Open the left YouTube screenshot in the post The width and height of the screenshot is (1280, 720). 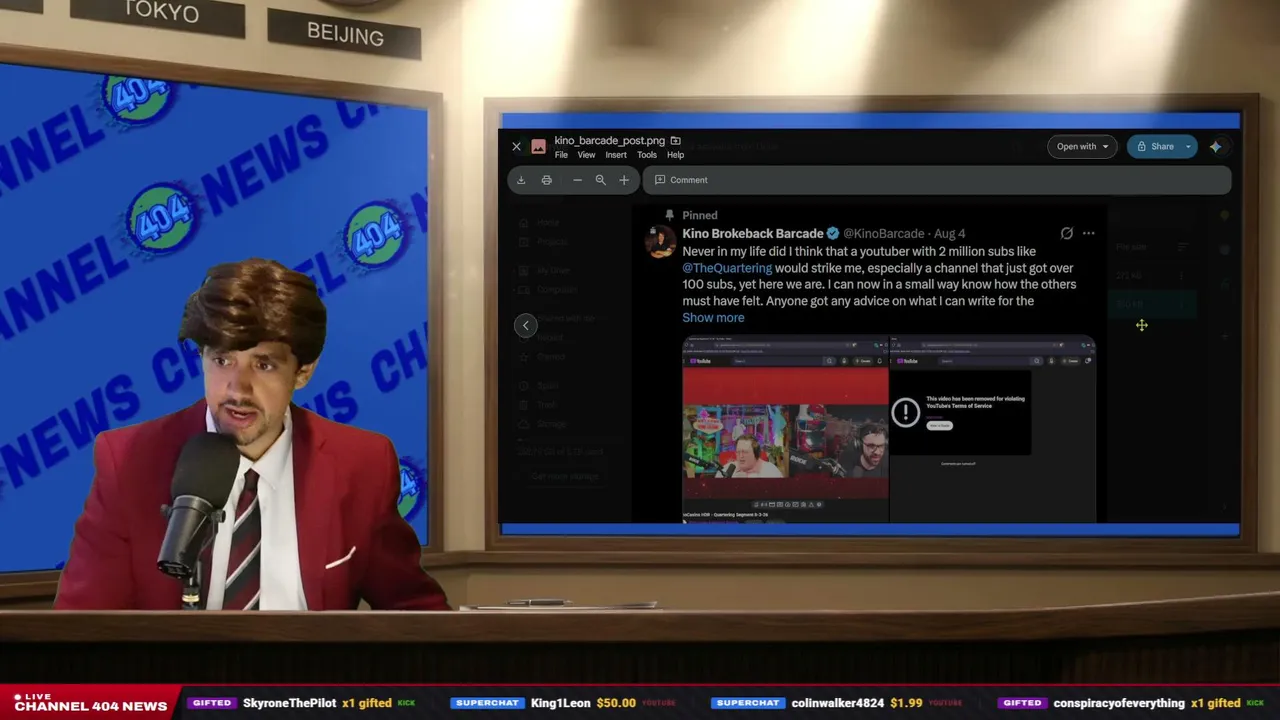click(x=785, y=430)
